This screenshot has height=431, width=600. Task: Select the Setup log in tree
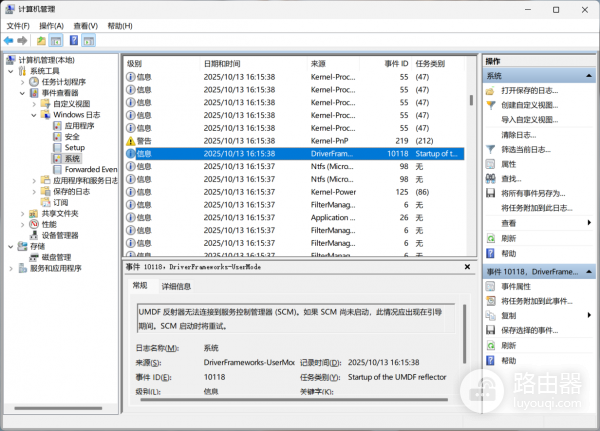[x=75, y=147]
